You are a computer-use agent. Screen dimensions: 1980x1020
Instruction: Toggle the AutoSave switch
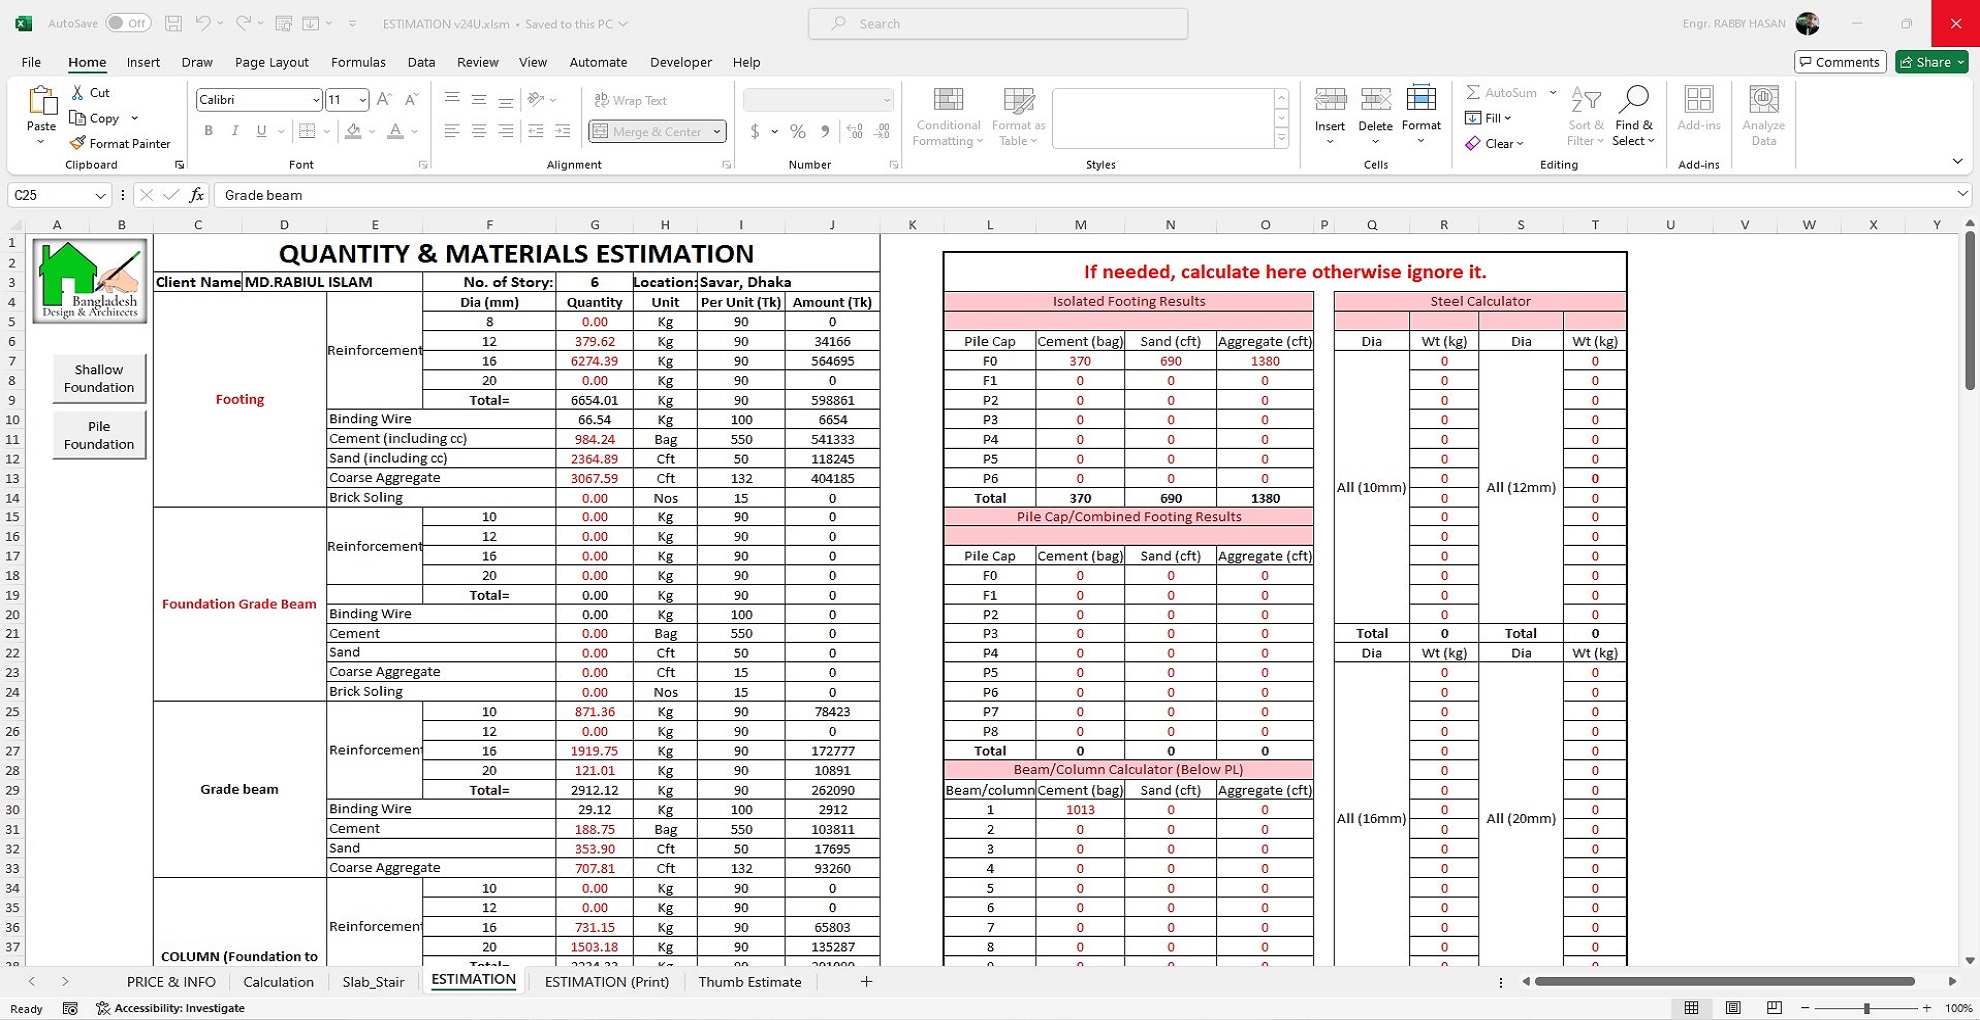128,23
